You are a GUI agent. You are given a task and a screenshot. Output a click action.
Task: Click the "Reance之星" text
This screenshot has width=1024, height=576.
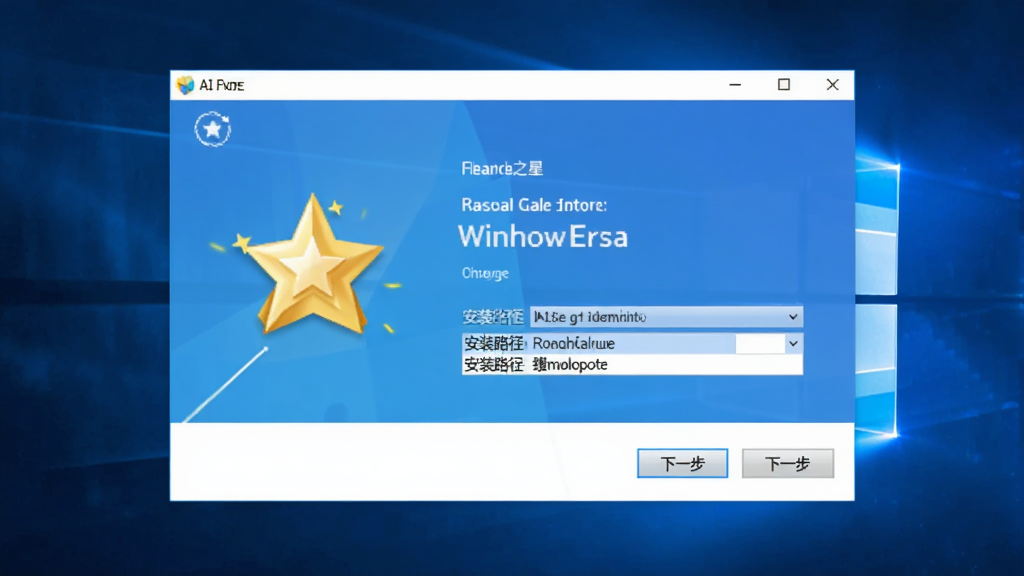(502, 168)
